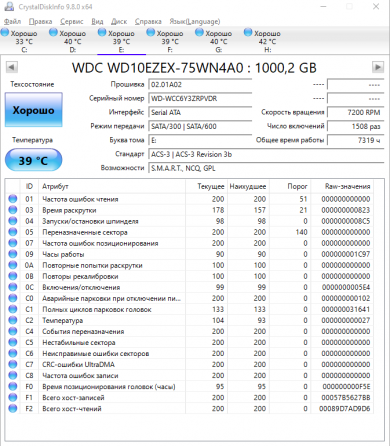This screenshot has height=446, width=390.
Task: Click status circle of attribute 01 row
Action: (13, 199)
